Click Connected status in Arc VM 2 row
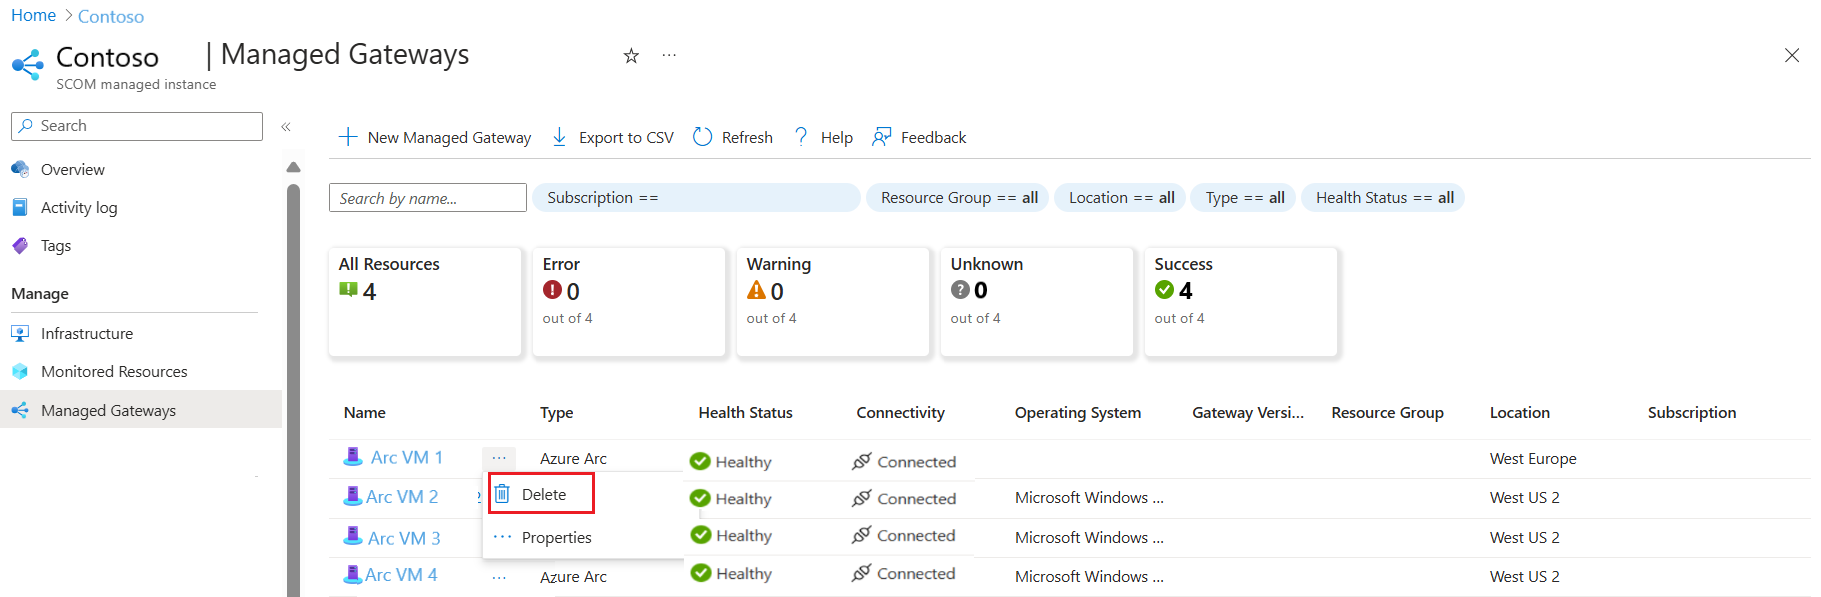The height and width of the screenshot is (597, 1821). (904, 498)
